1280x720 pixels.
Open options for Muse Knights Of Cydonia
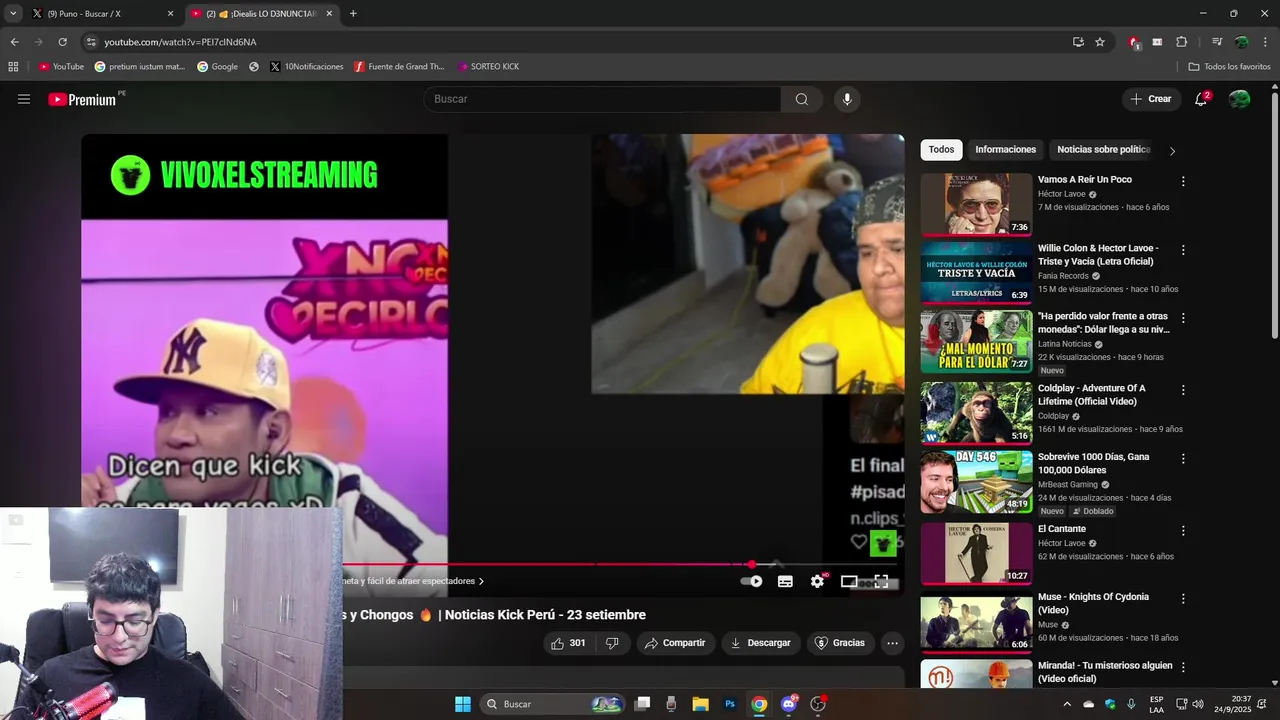tap(1183, 598)
